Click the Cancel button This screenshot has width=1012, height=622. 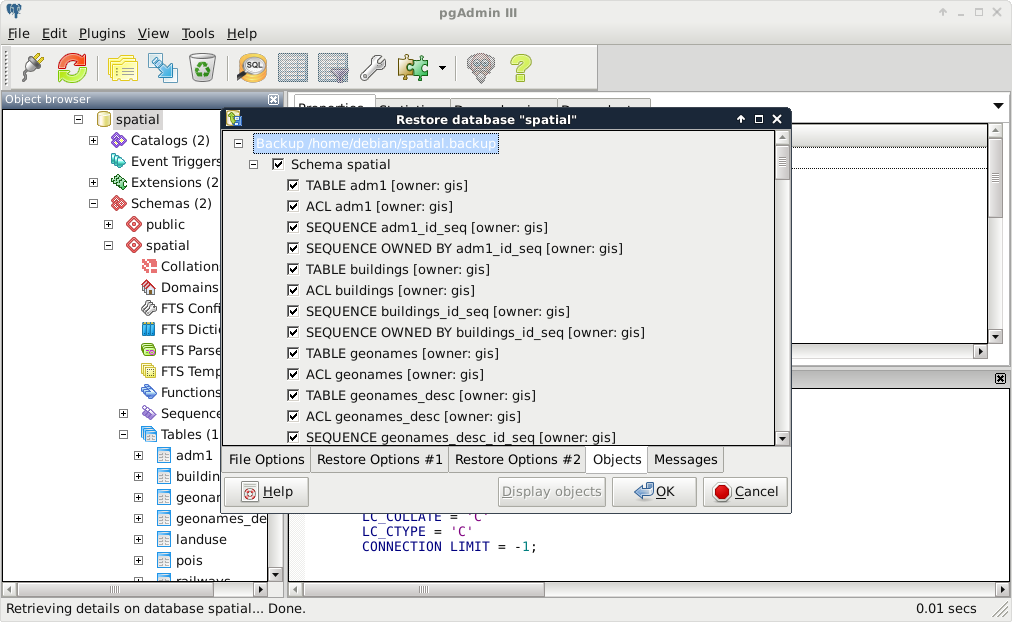coord(745,491)
